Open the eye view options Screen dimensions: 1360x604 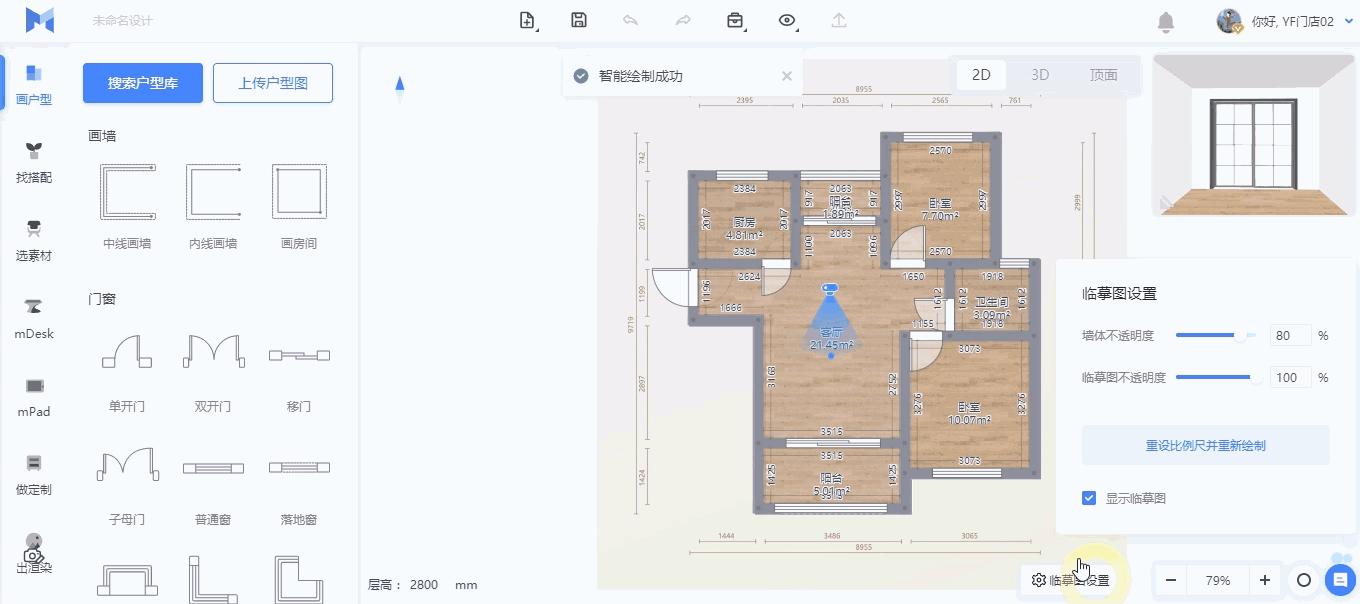click(x=788, y=20)
